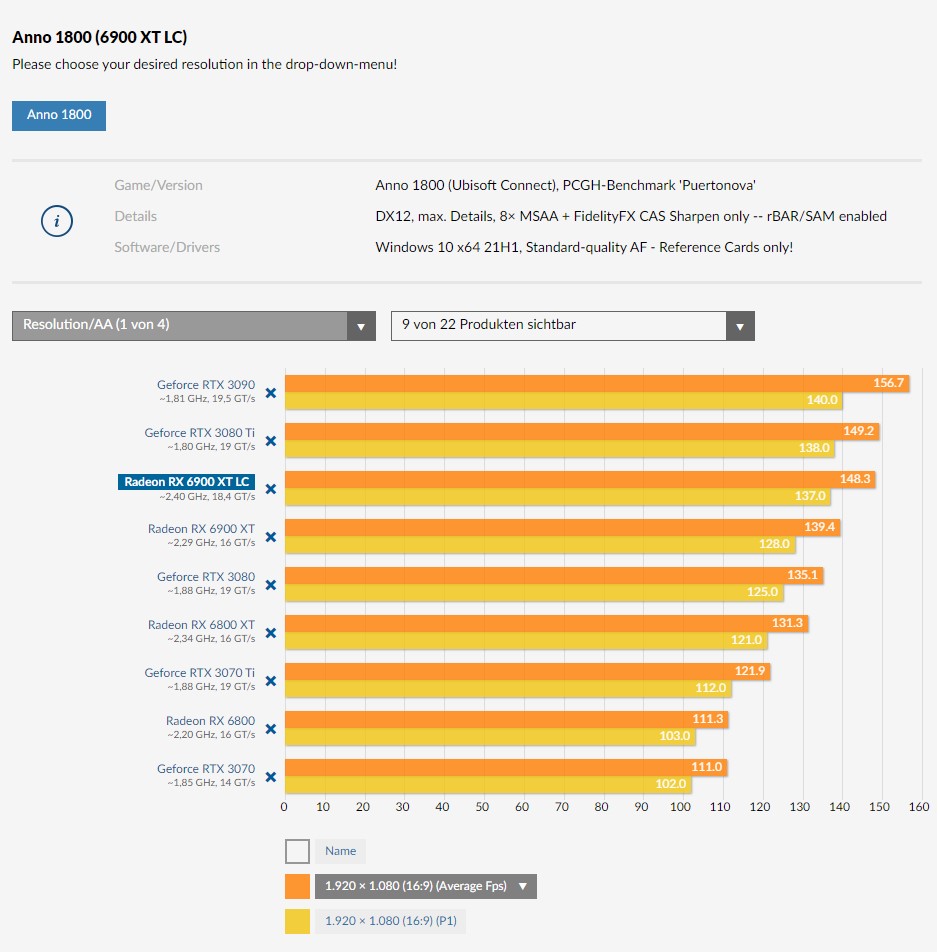Click the X icon next to Geforce RTX 3070 Ti

270,681
